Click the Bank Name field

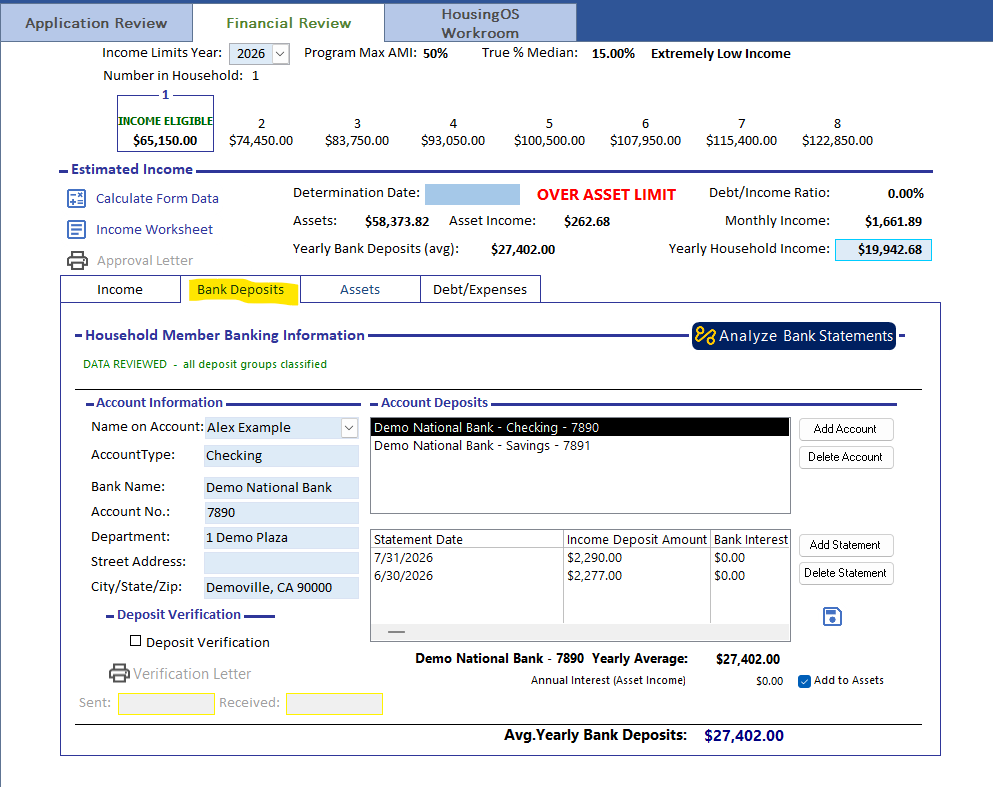click(x=281, y=488)
